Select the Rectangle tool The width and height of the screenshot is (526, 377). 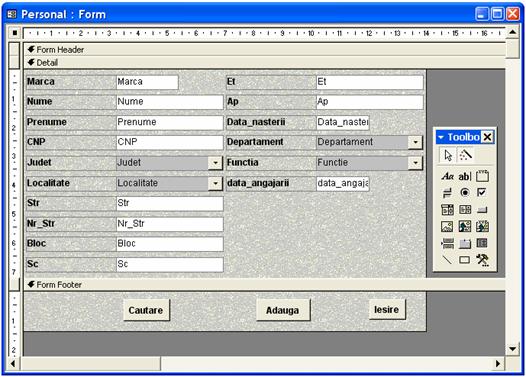(465, 260)
